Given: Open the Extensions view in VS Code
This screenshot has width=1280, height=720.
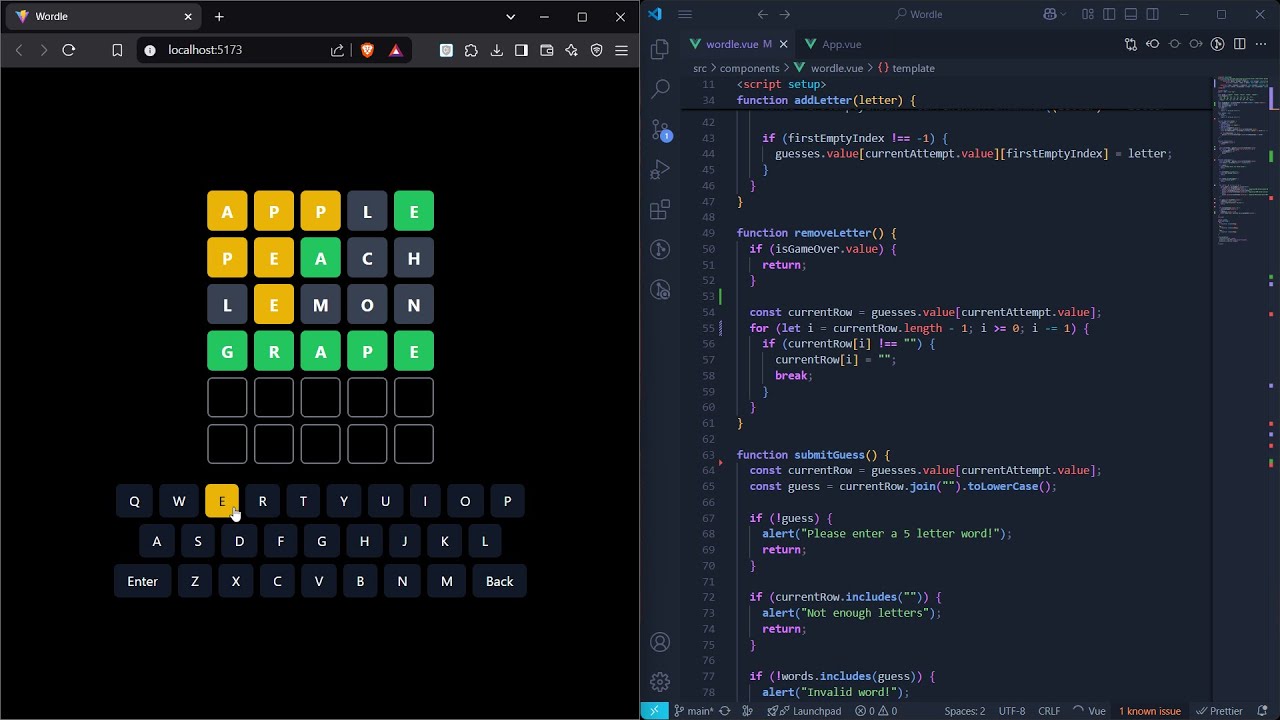Looking at the screenshot, I should pyautogui.click(x=660, y=210).
